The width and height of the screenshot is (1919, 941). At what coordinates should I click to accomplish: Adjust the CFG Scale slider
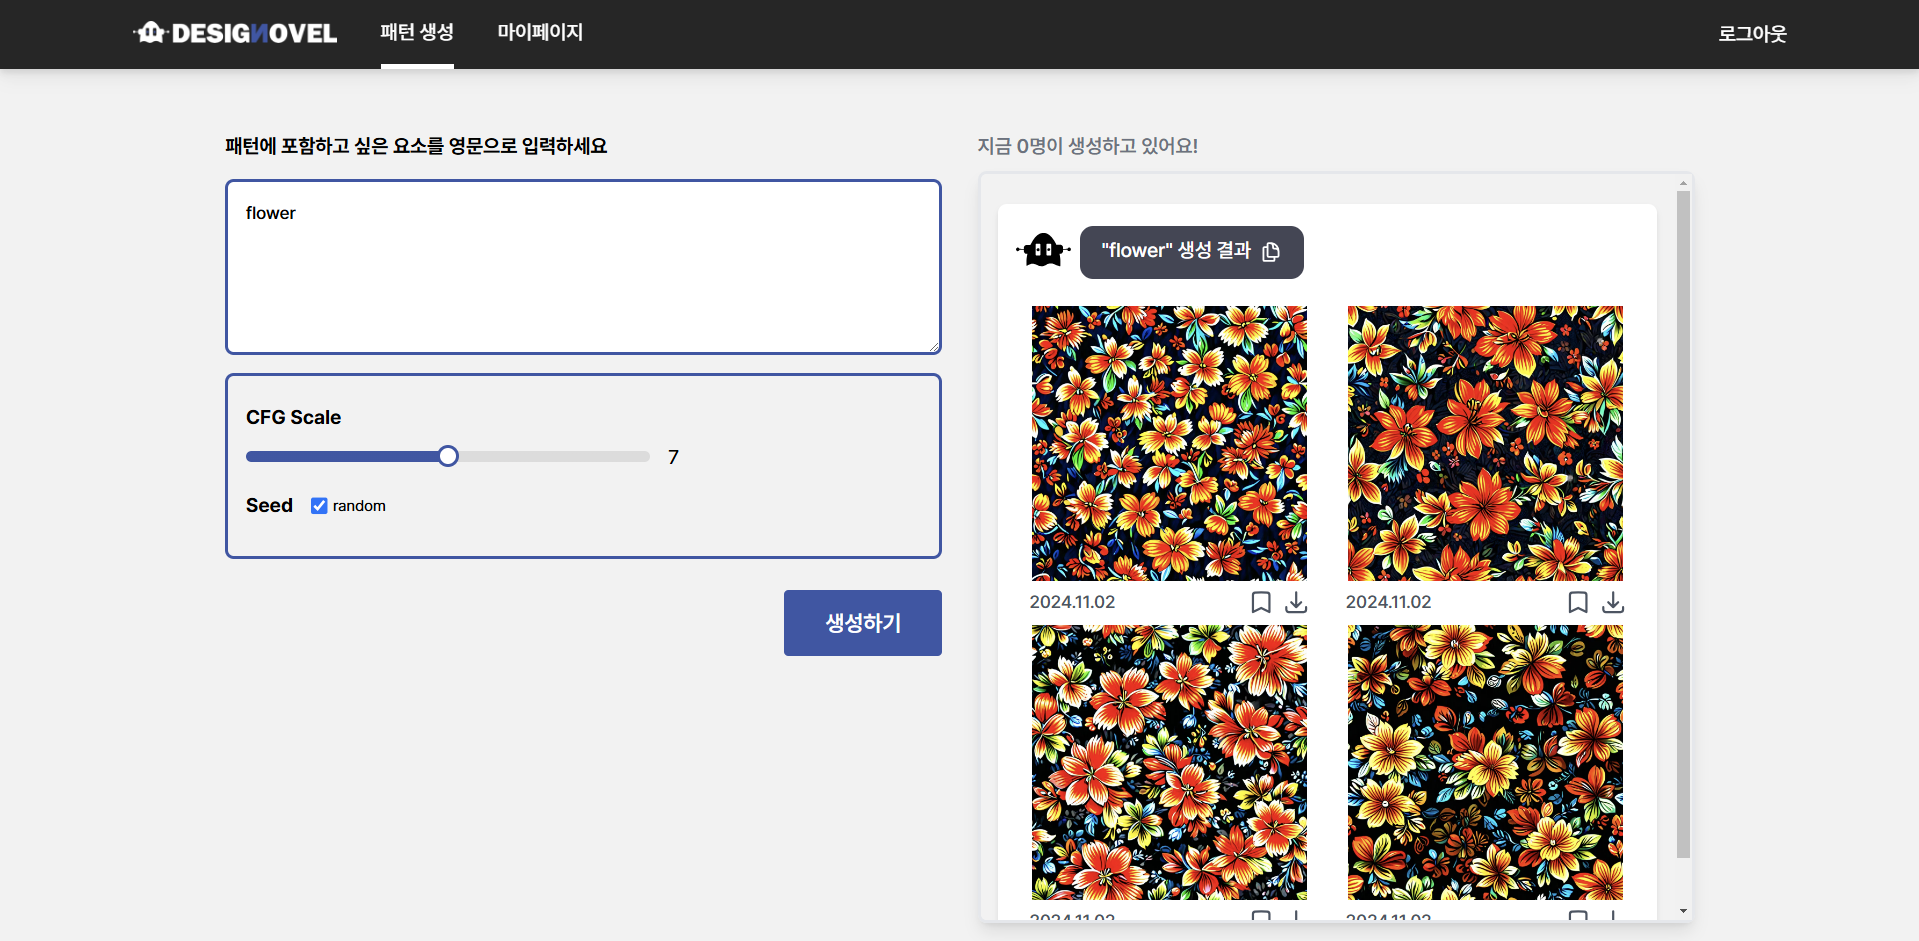pos(447,456)
